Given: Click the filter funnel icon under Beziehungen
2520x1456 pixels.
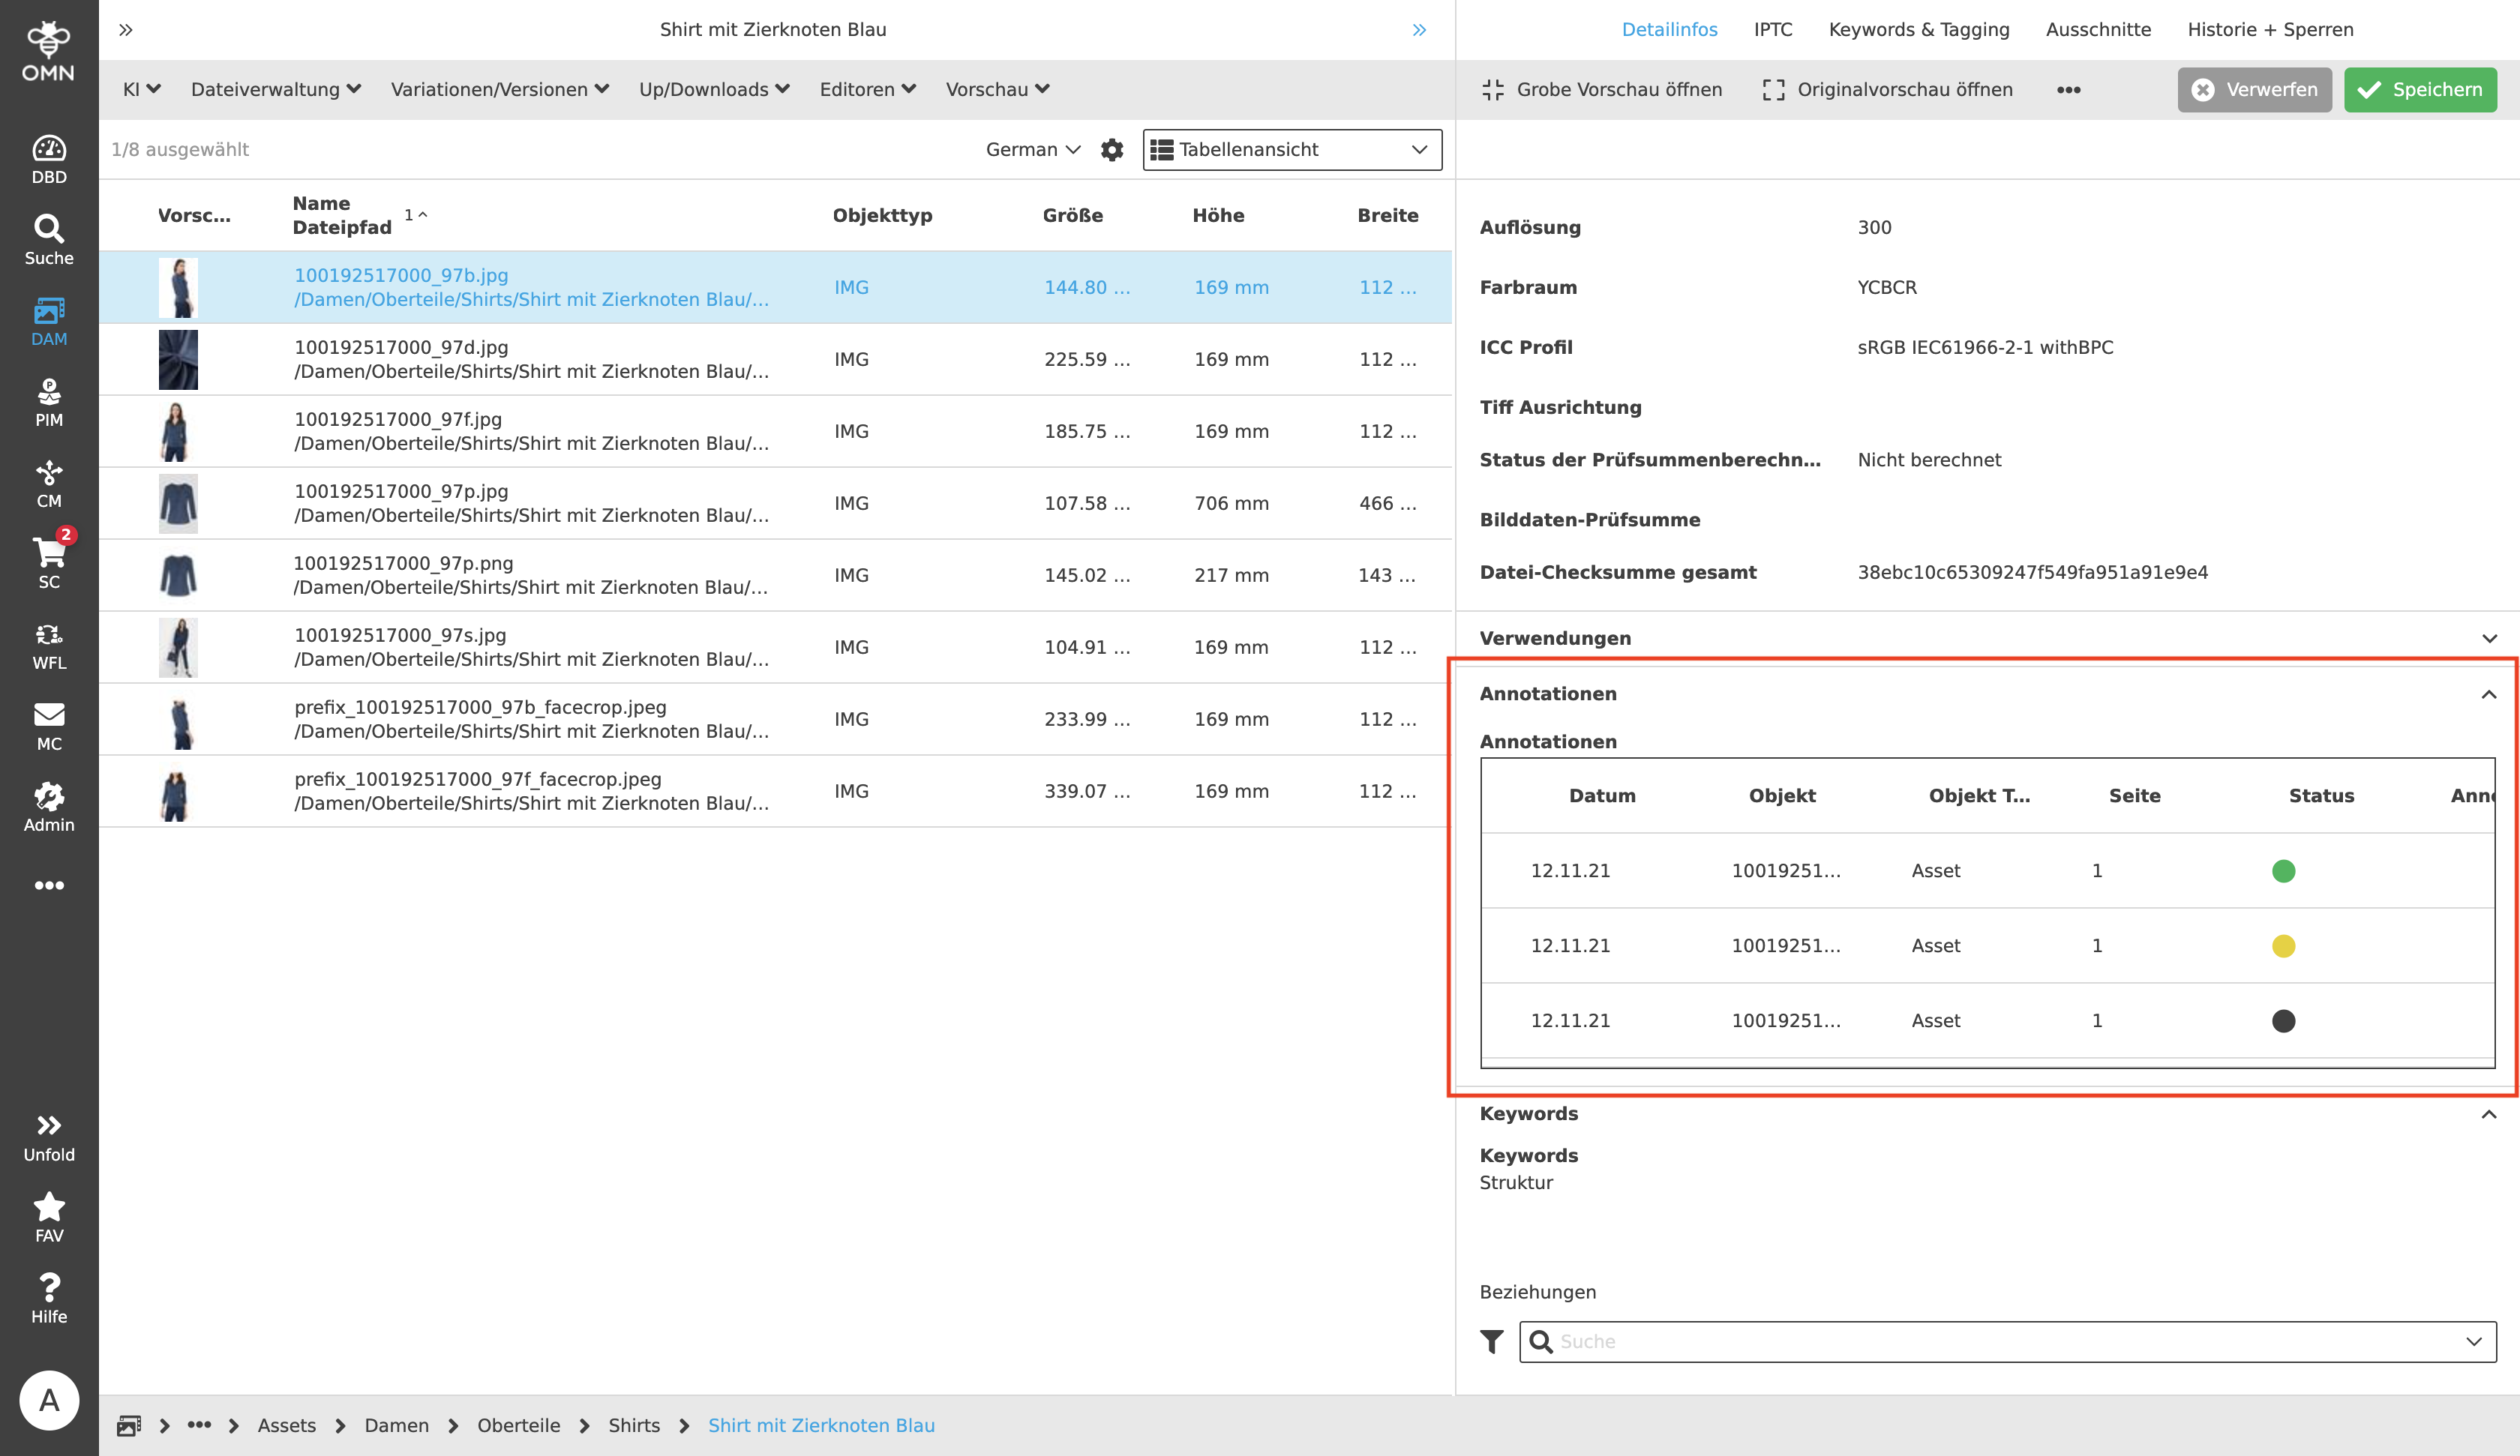Looking at the screenshot, I should click(1491, 1341).
